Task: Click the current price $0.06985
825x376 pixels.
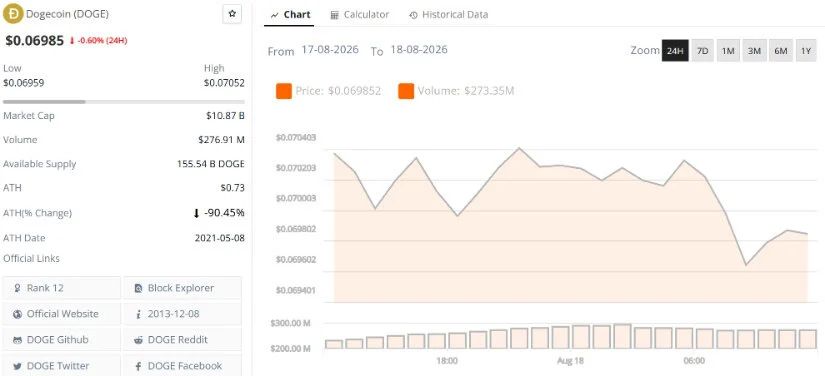Action: (x=35, y=40)
